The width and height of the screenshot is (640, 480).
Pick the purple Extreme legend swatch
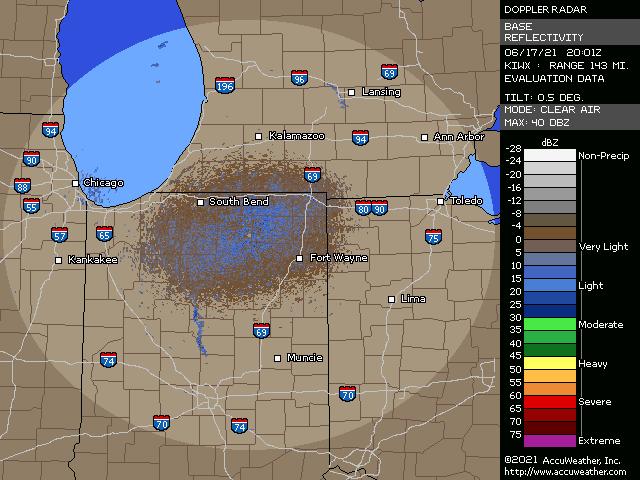[538, 441]
